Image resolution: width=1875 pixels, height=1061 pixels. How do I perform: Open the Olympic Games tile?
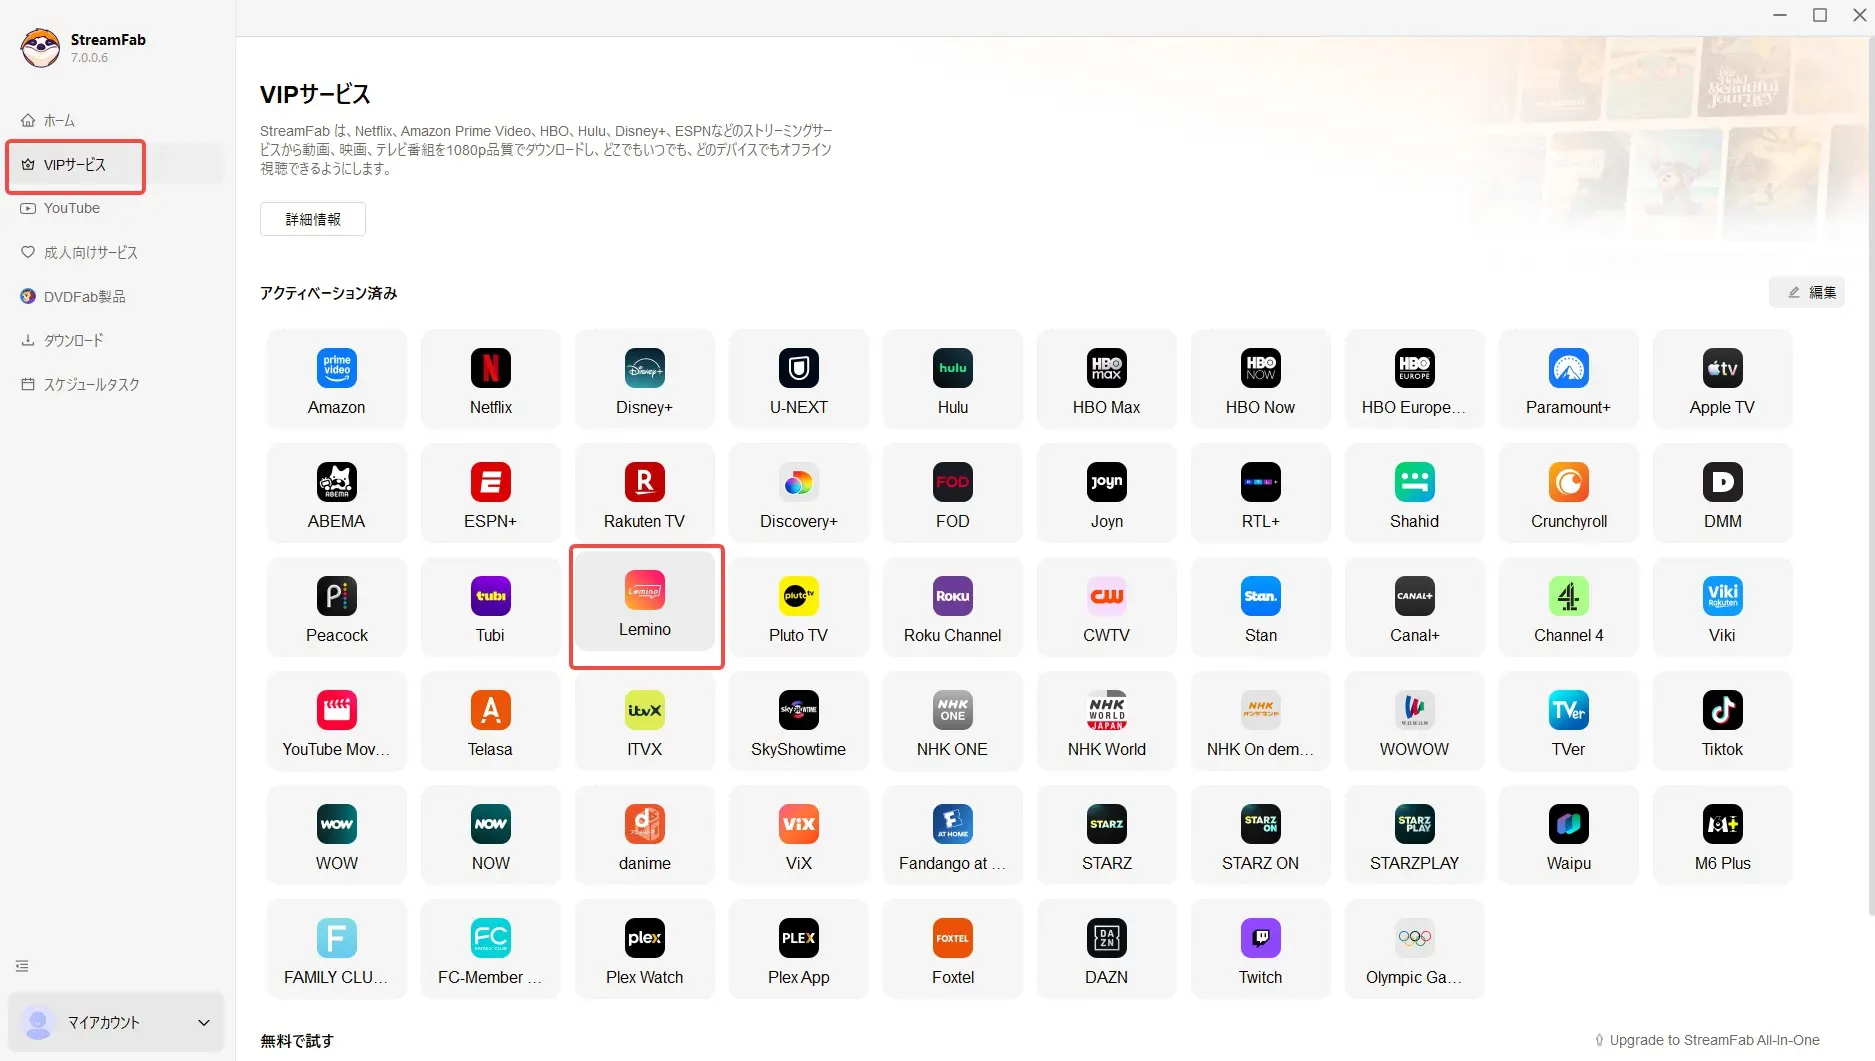point(1415,950)
